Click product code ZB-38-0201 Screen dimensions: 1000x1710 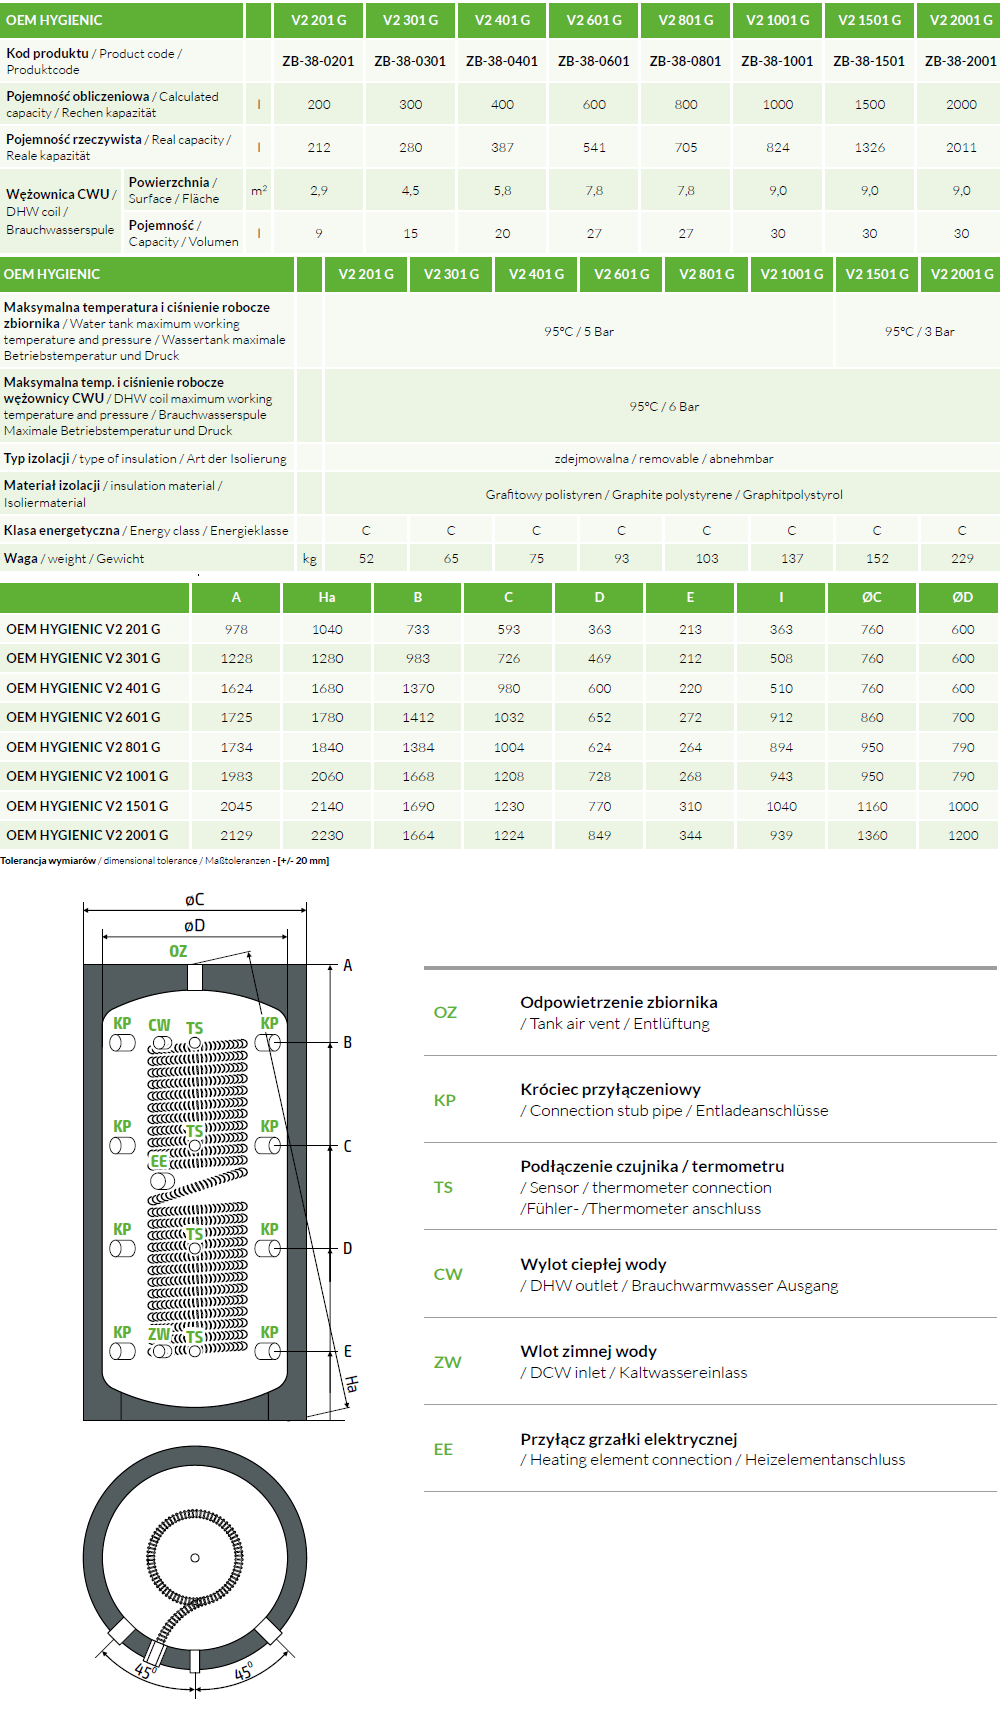click(318, 61)
